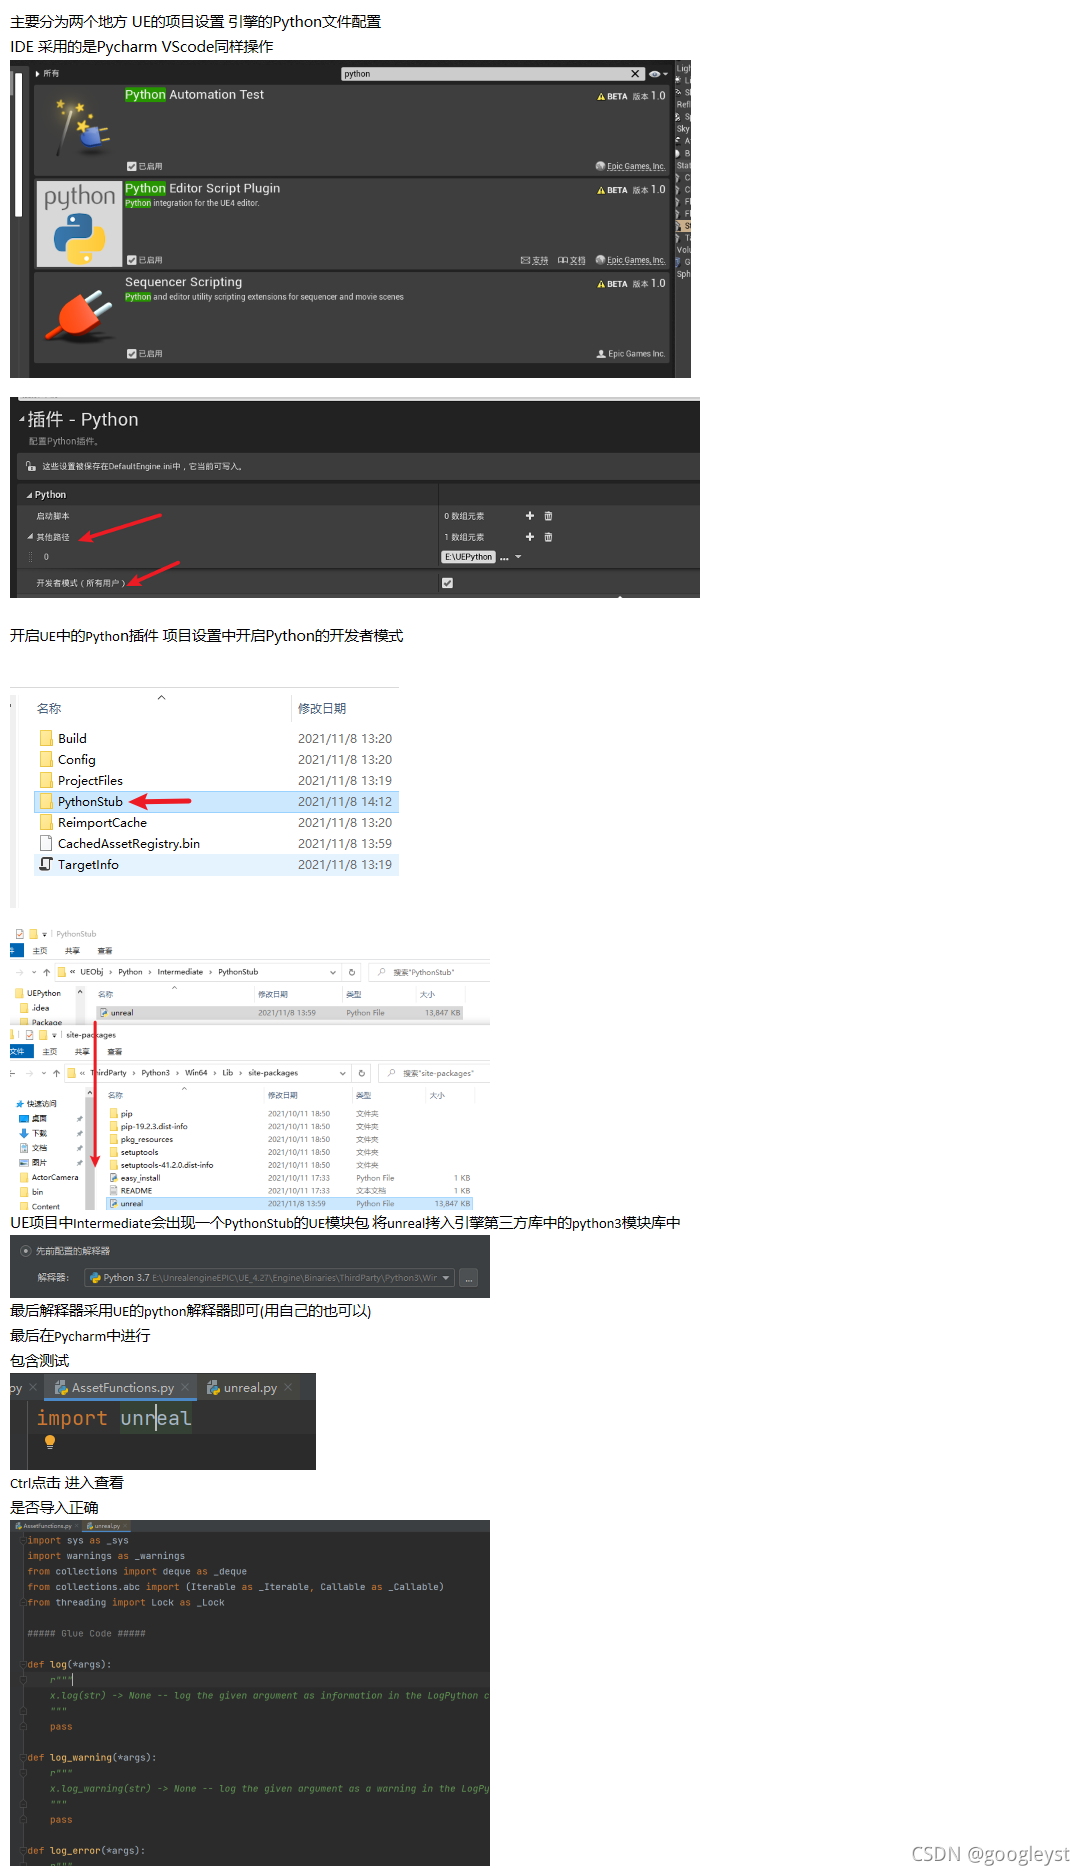Toggle 开发者模式 developer mode checkbox
This screenshot has width=1085, height=1875.
pos(447,583)
